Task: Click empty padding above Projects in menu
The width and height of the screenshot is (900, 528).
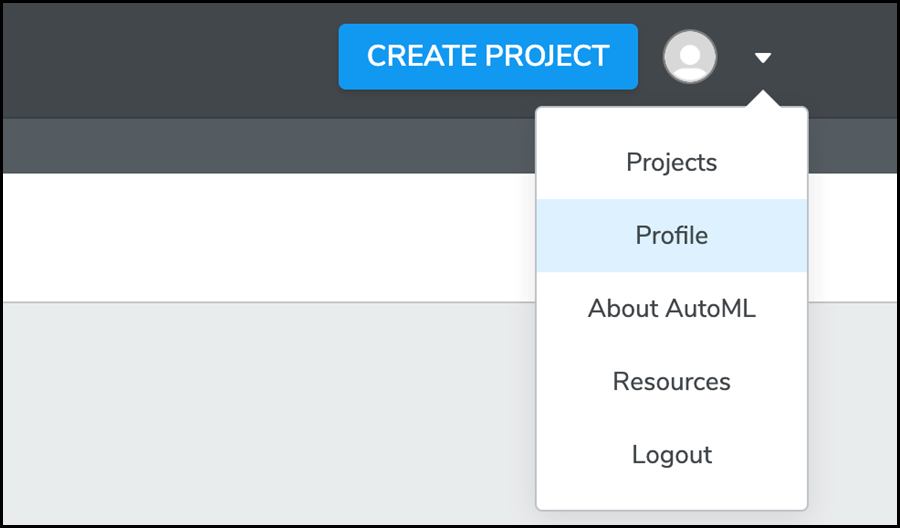Action: click(x=672, y=117)
